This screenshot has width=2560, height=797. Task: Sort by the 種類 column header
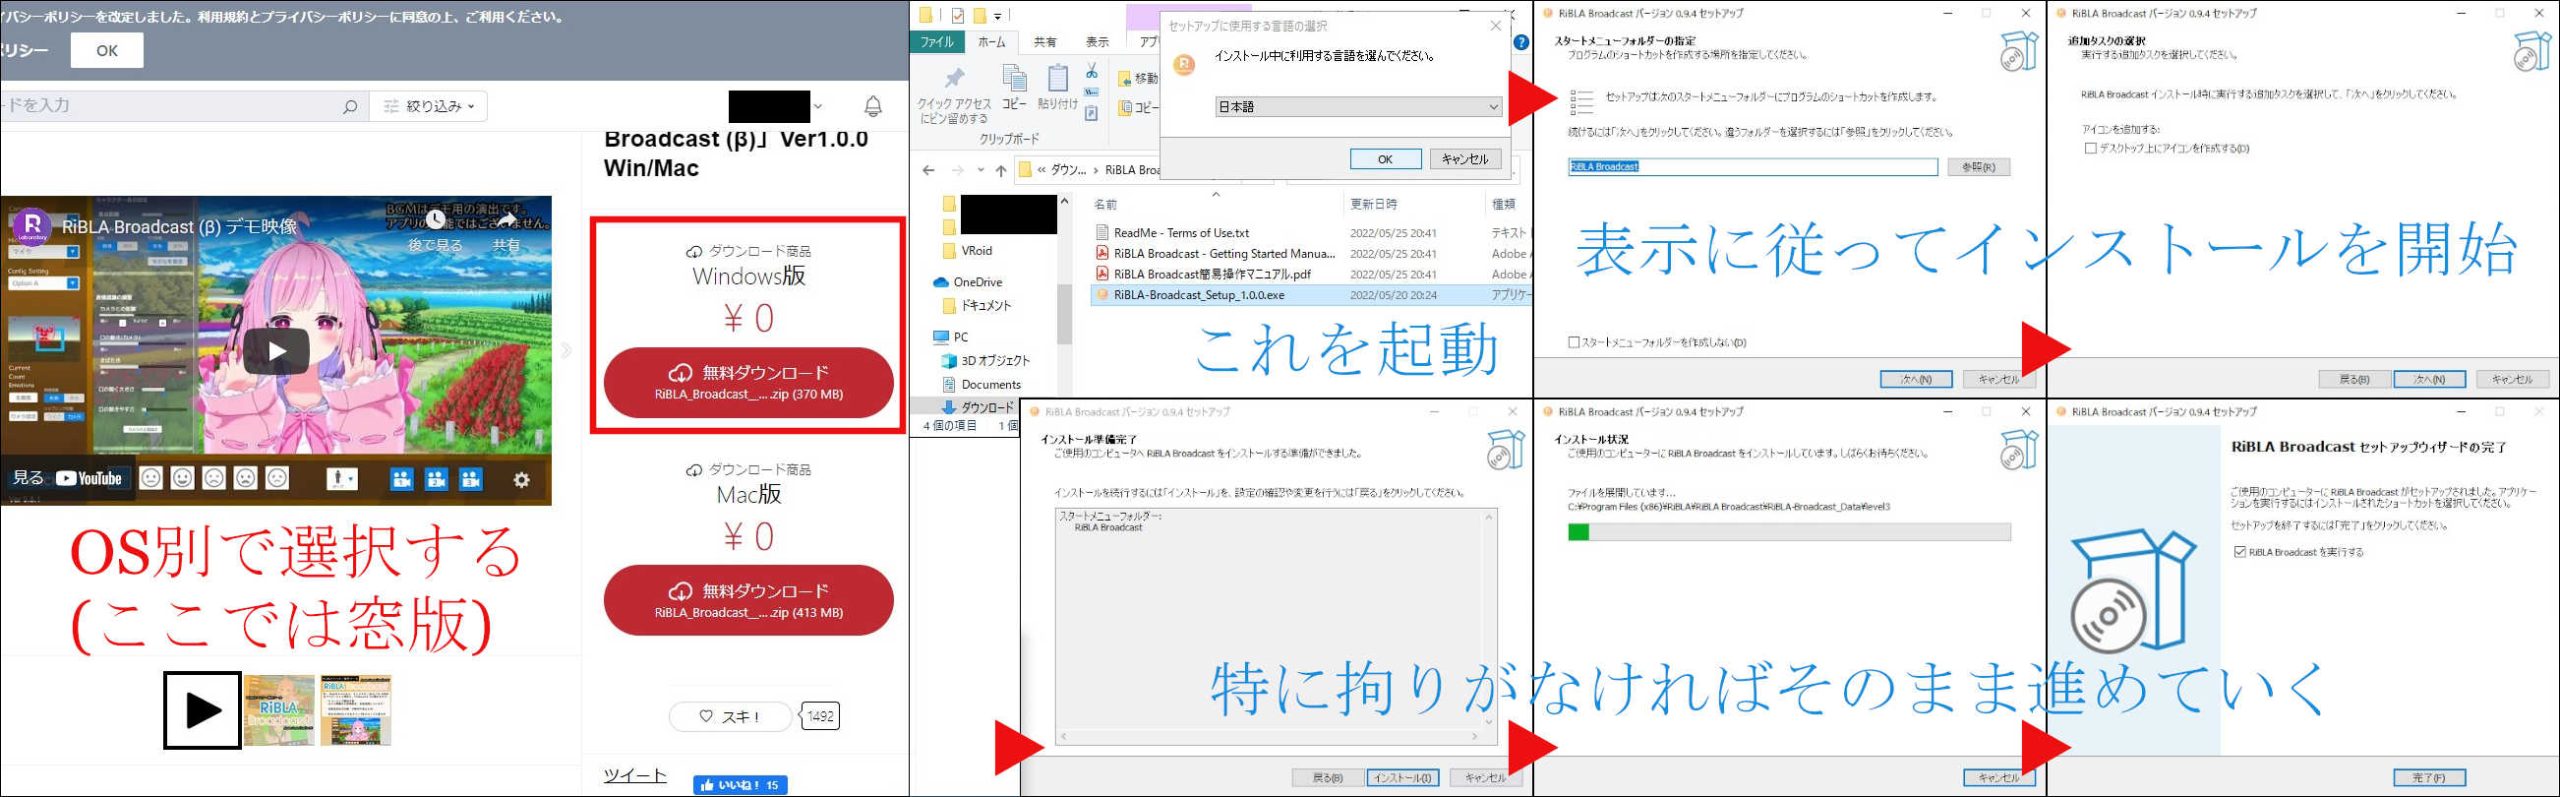pos(1503,204)
